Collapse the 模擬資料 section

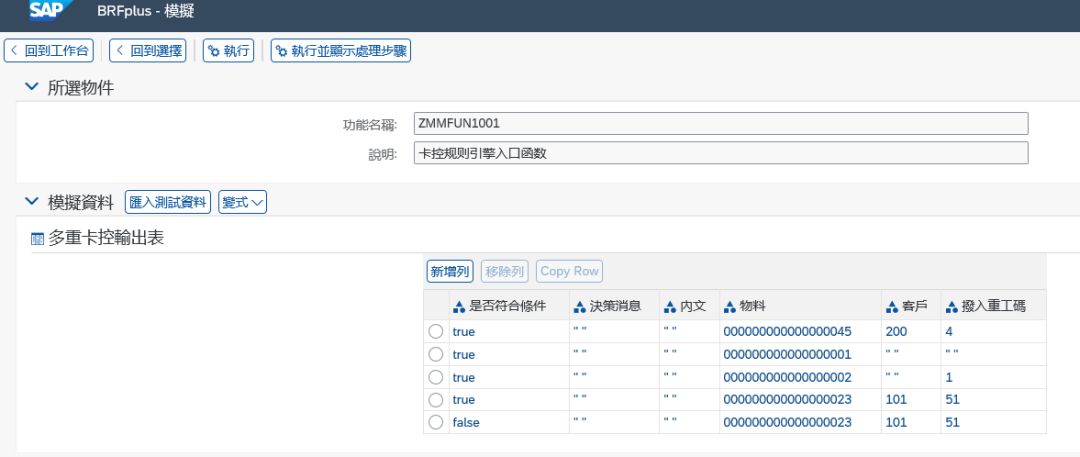click(x=31, y=201)
